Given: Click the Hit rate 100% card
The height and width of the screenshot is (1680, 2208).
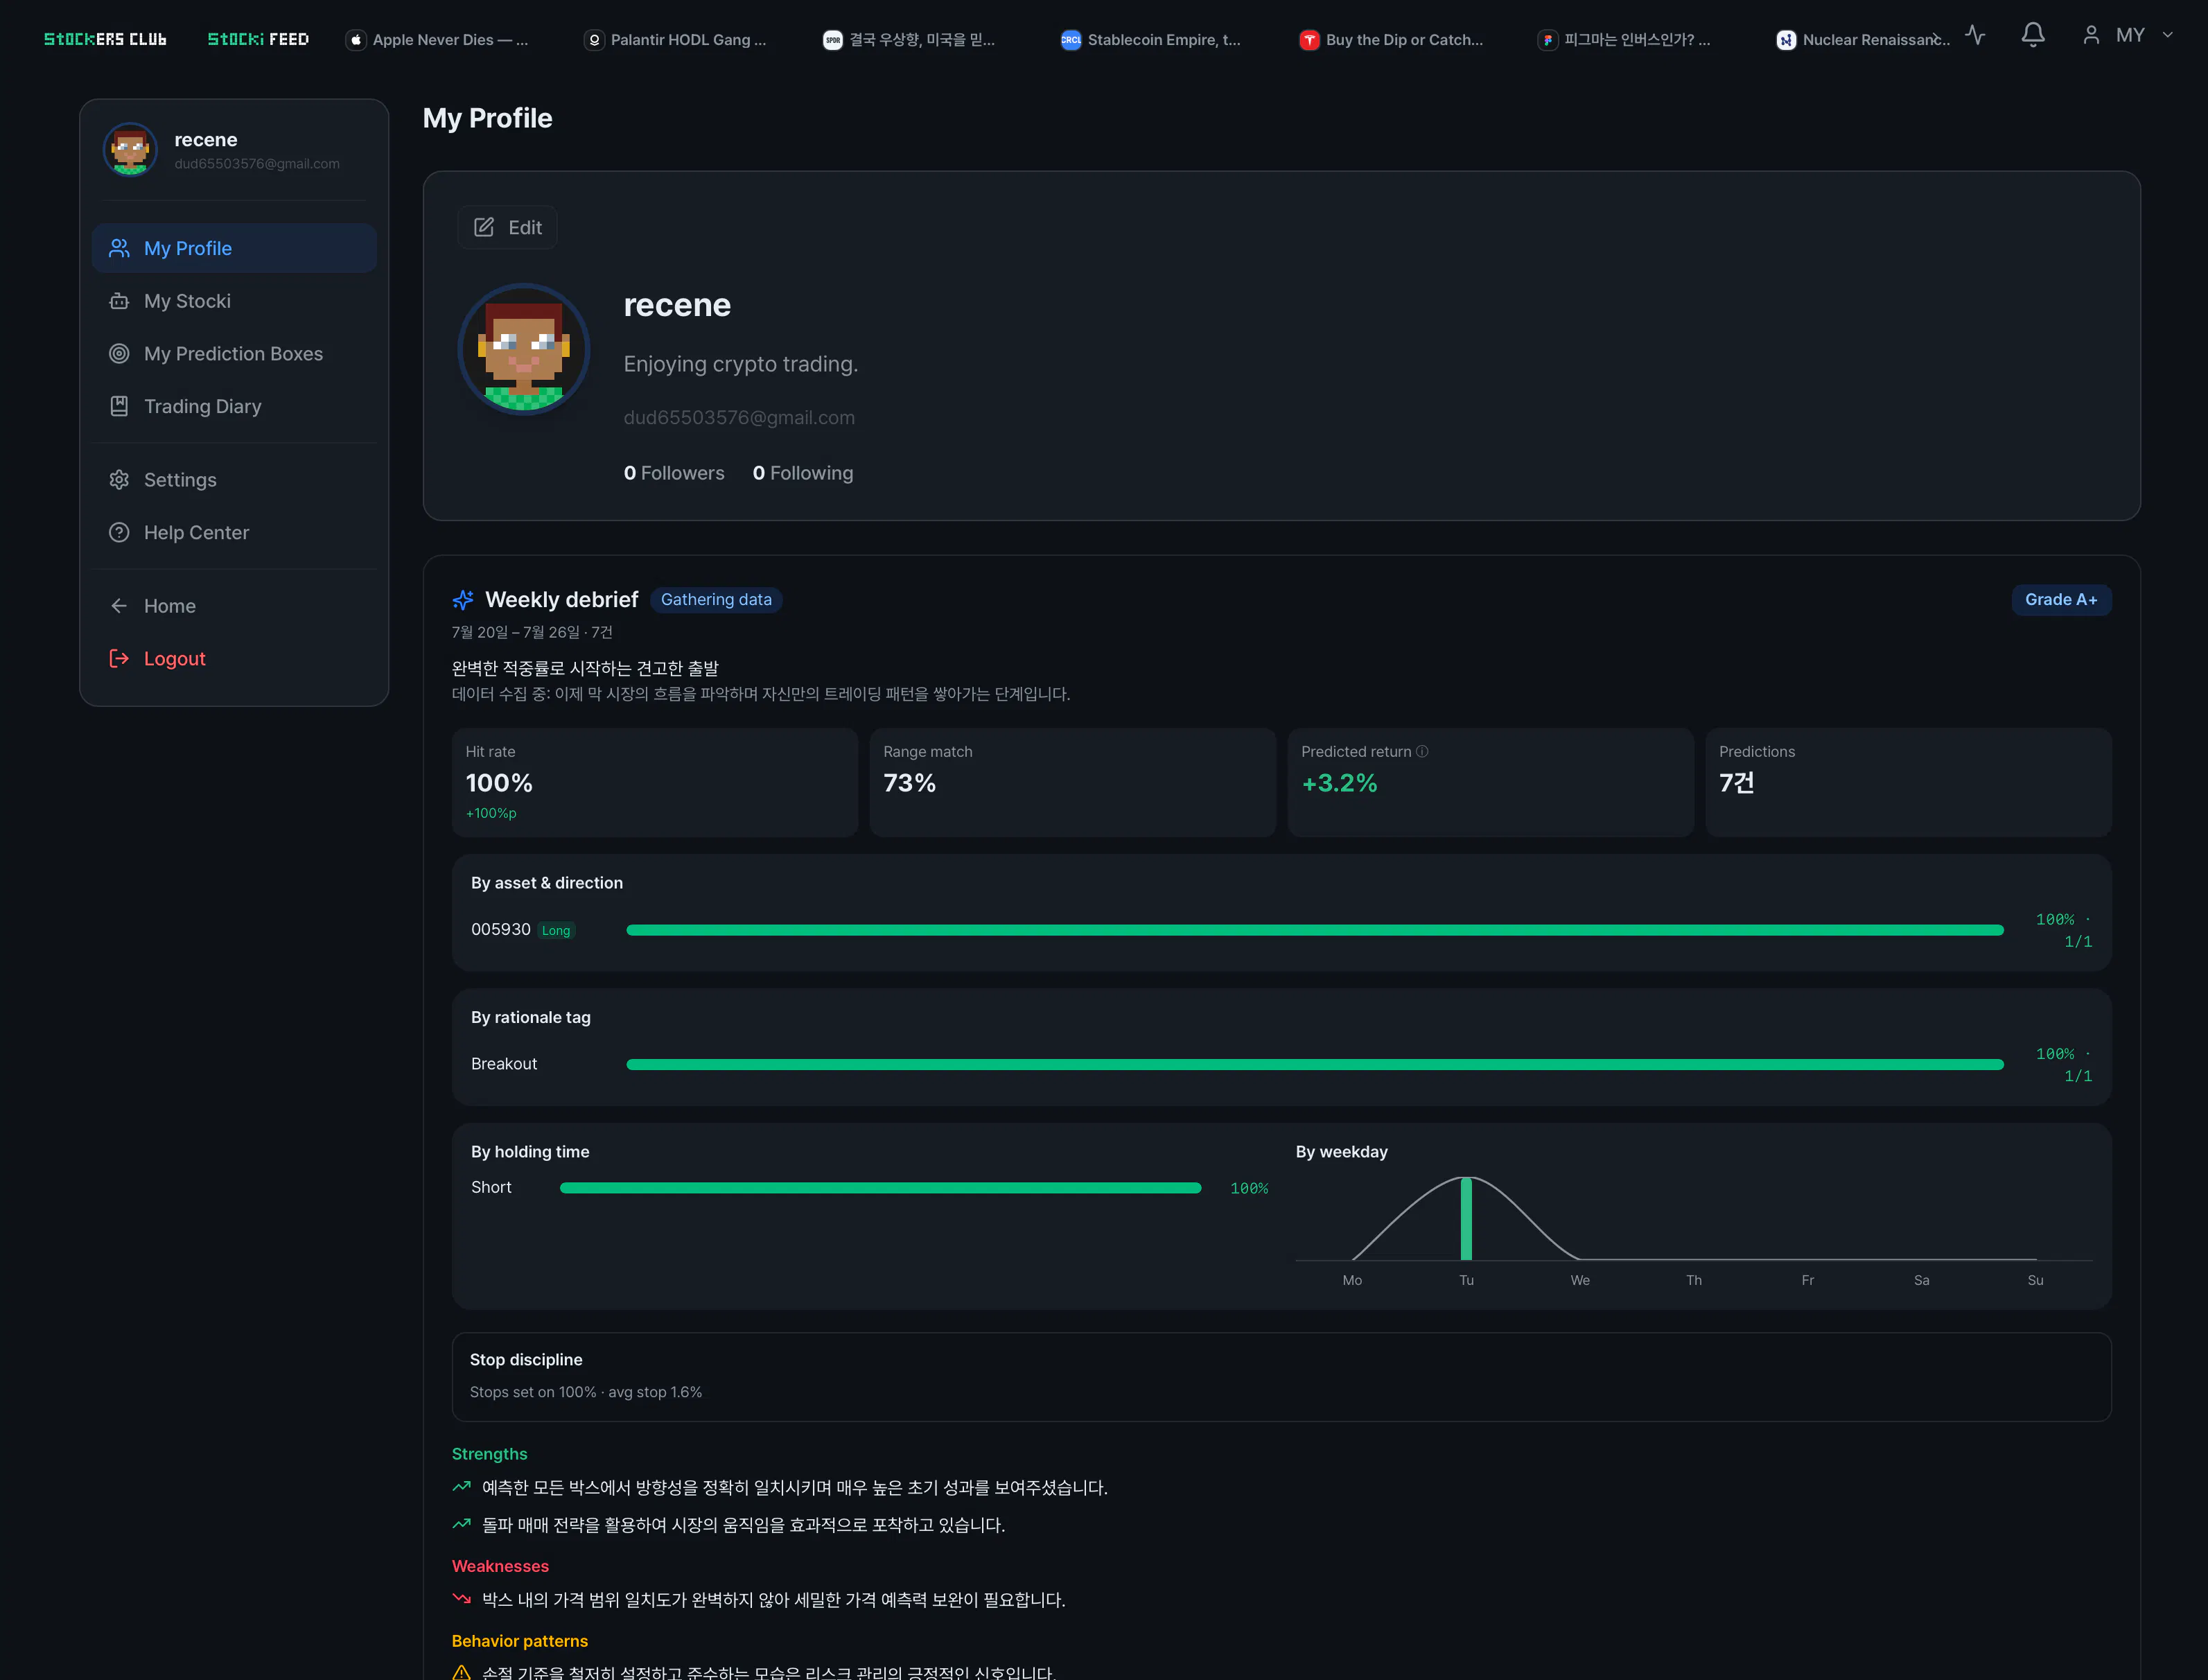Looking at the screenshot, I should pos(655,782).
